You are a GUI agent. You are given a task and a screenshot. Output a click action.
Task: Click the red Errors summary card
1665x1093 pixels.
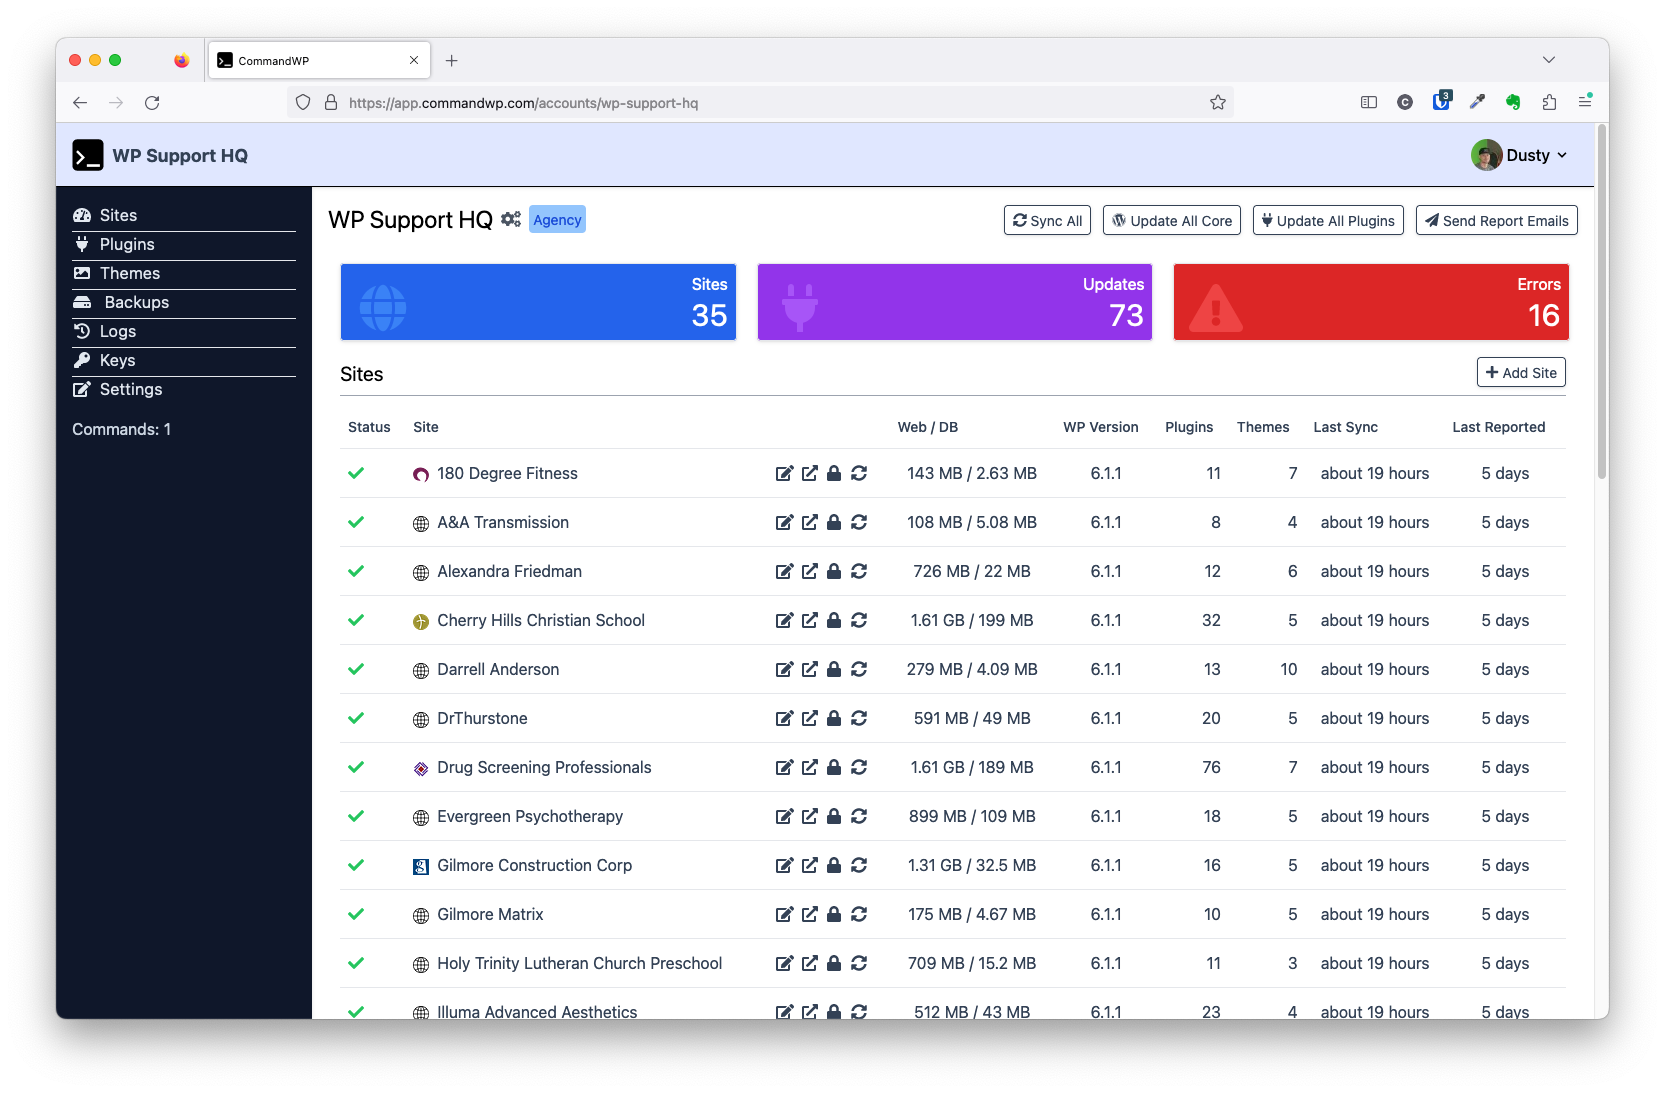(x=1370, y=302)
